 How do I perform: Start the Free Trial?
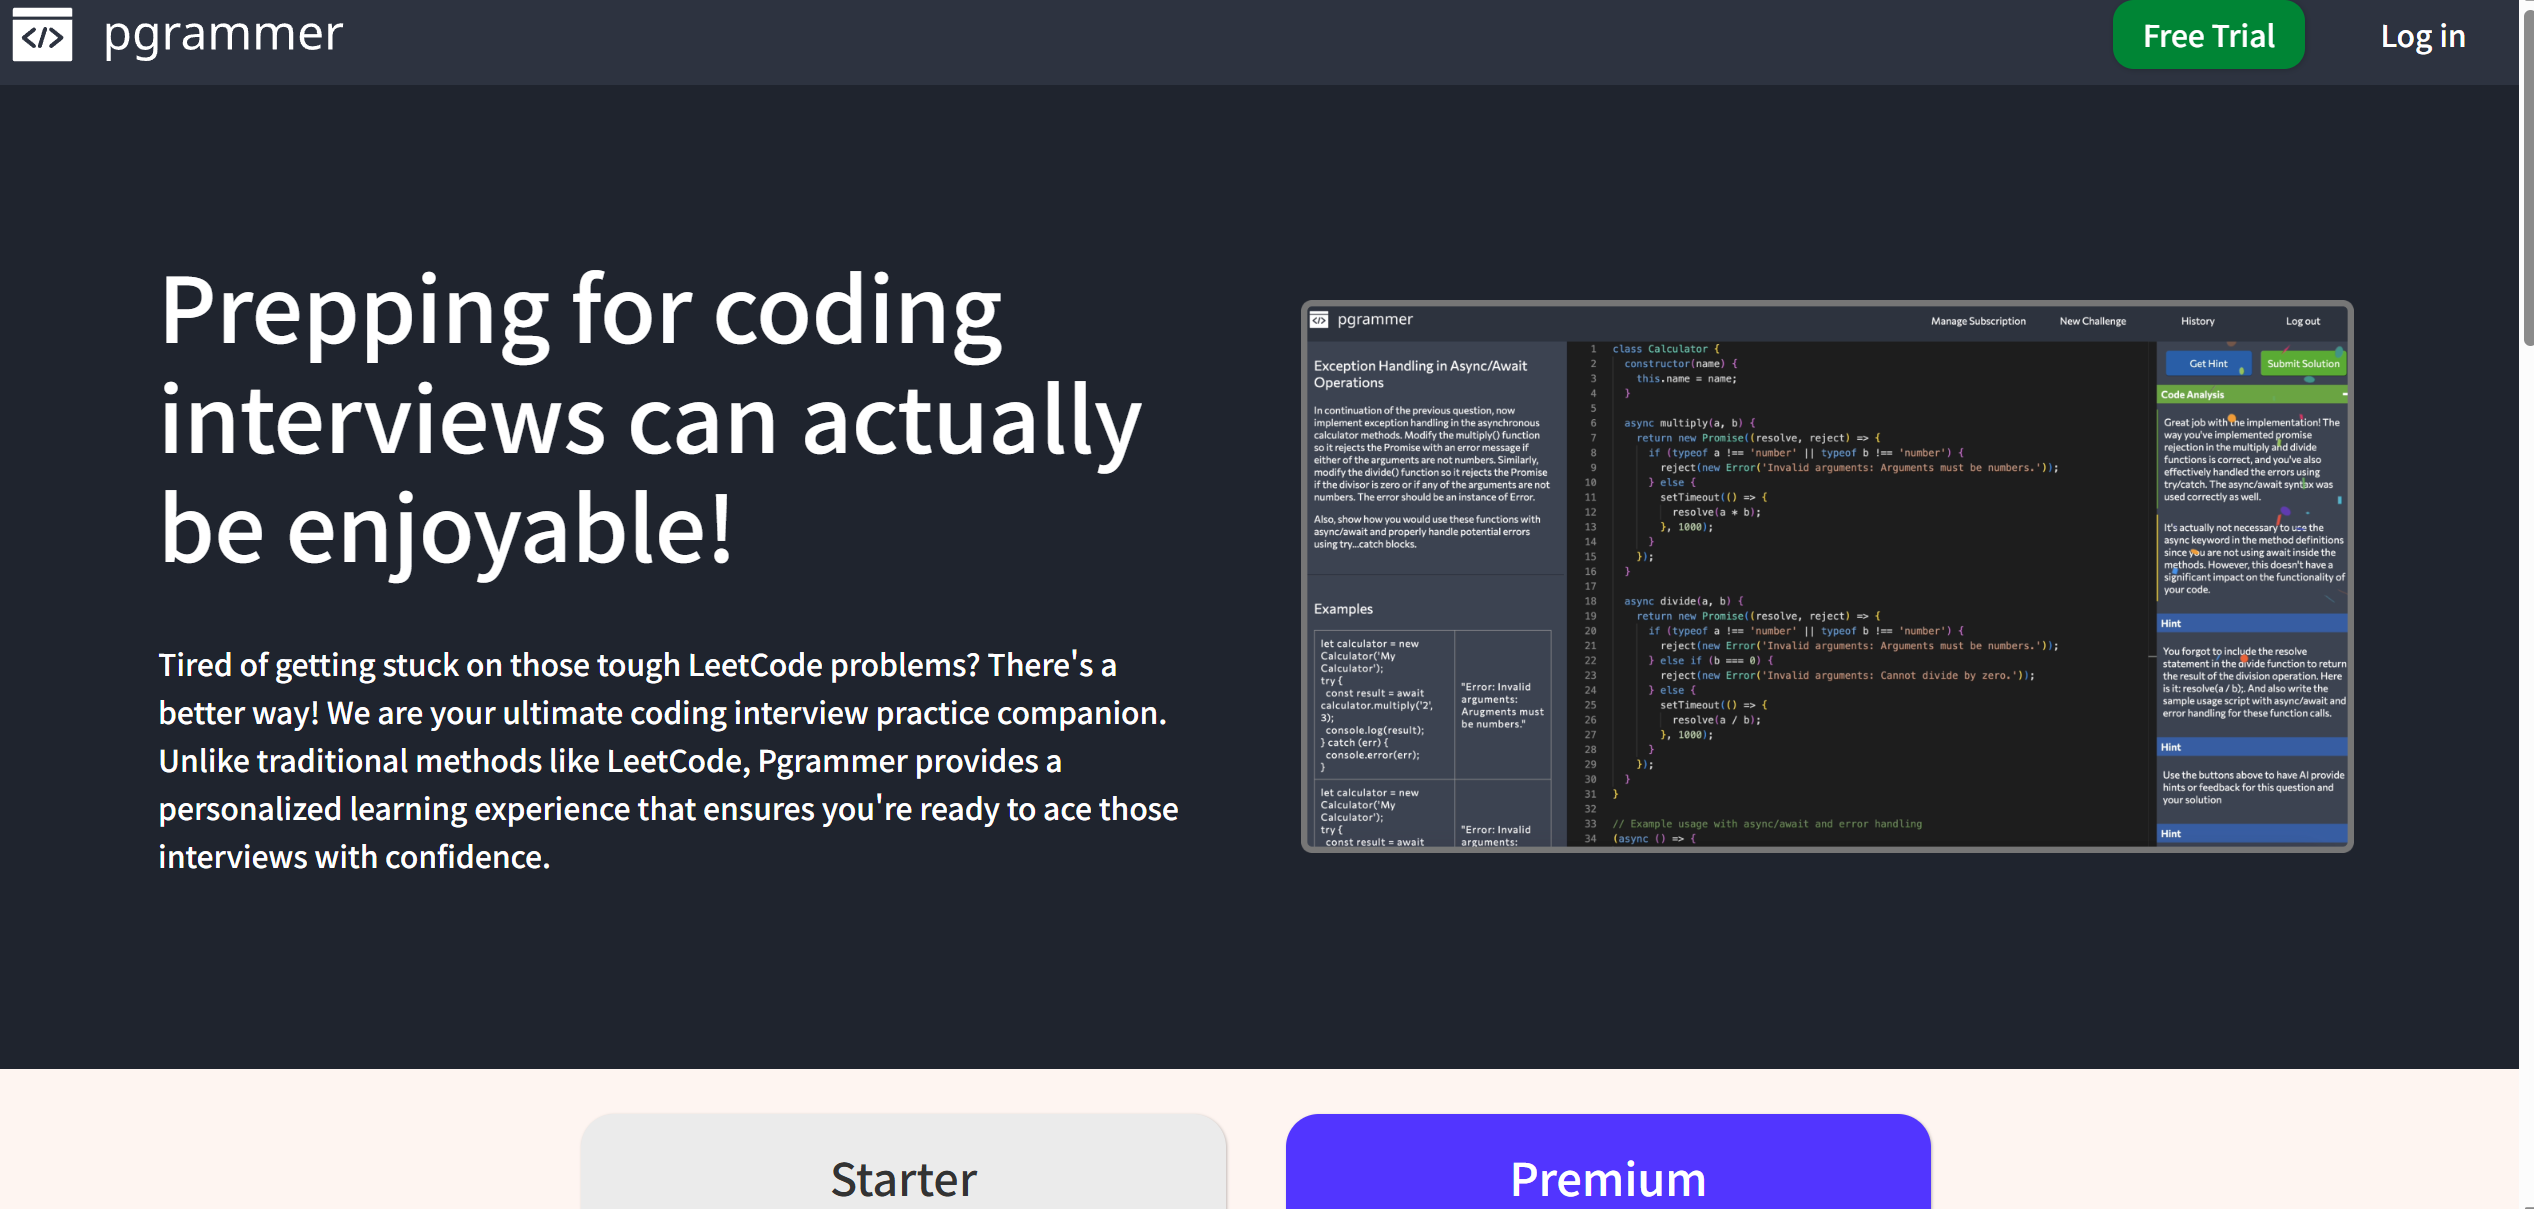[2208, 36]
